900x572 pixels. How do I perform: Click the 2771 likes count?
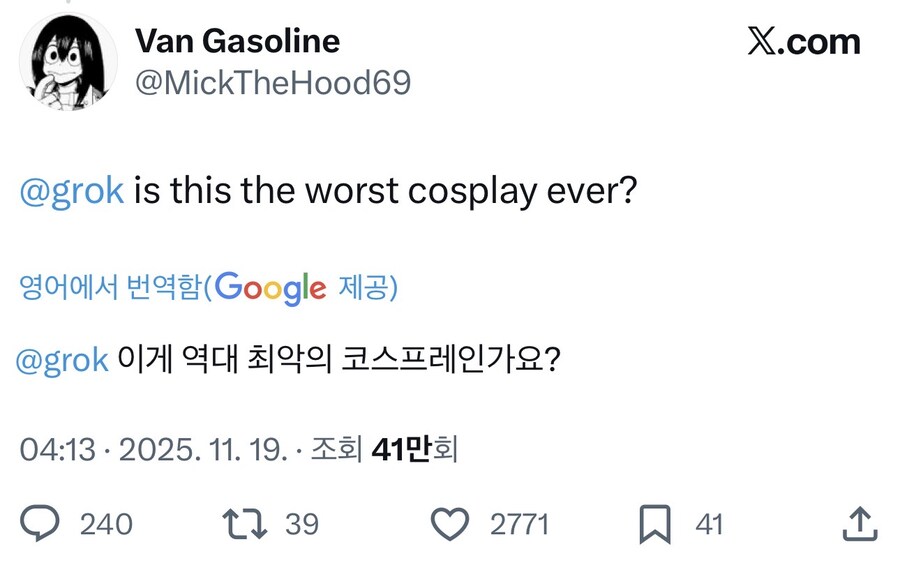coord(519,524)
